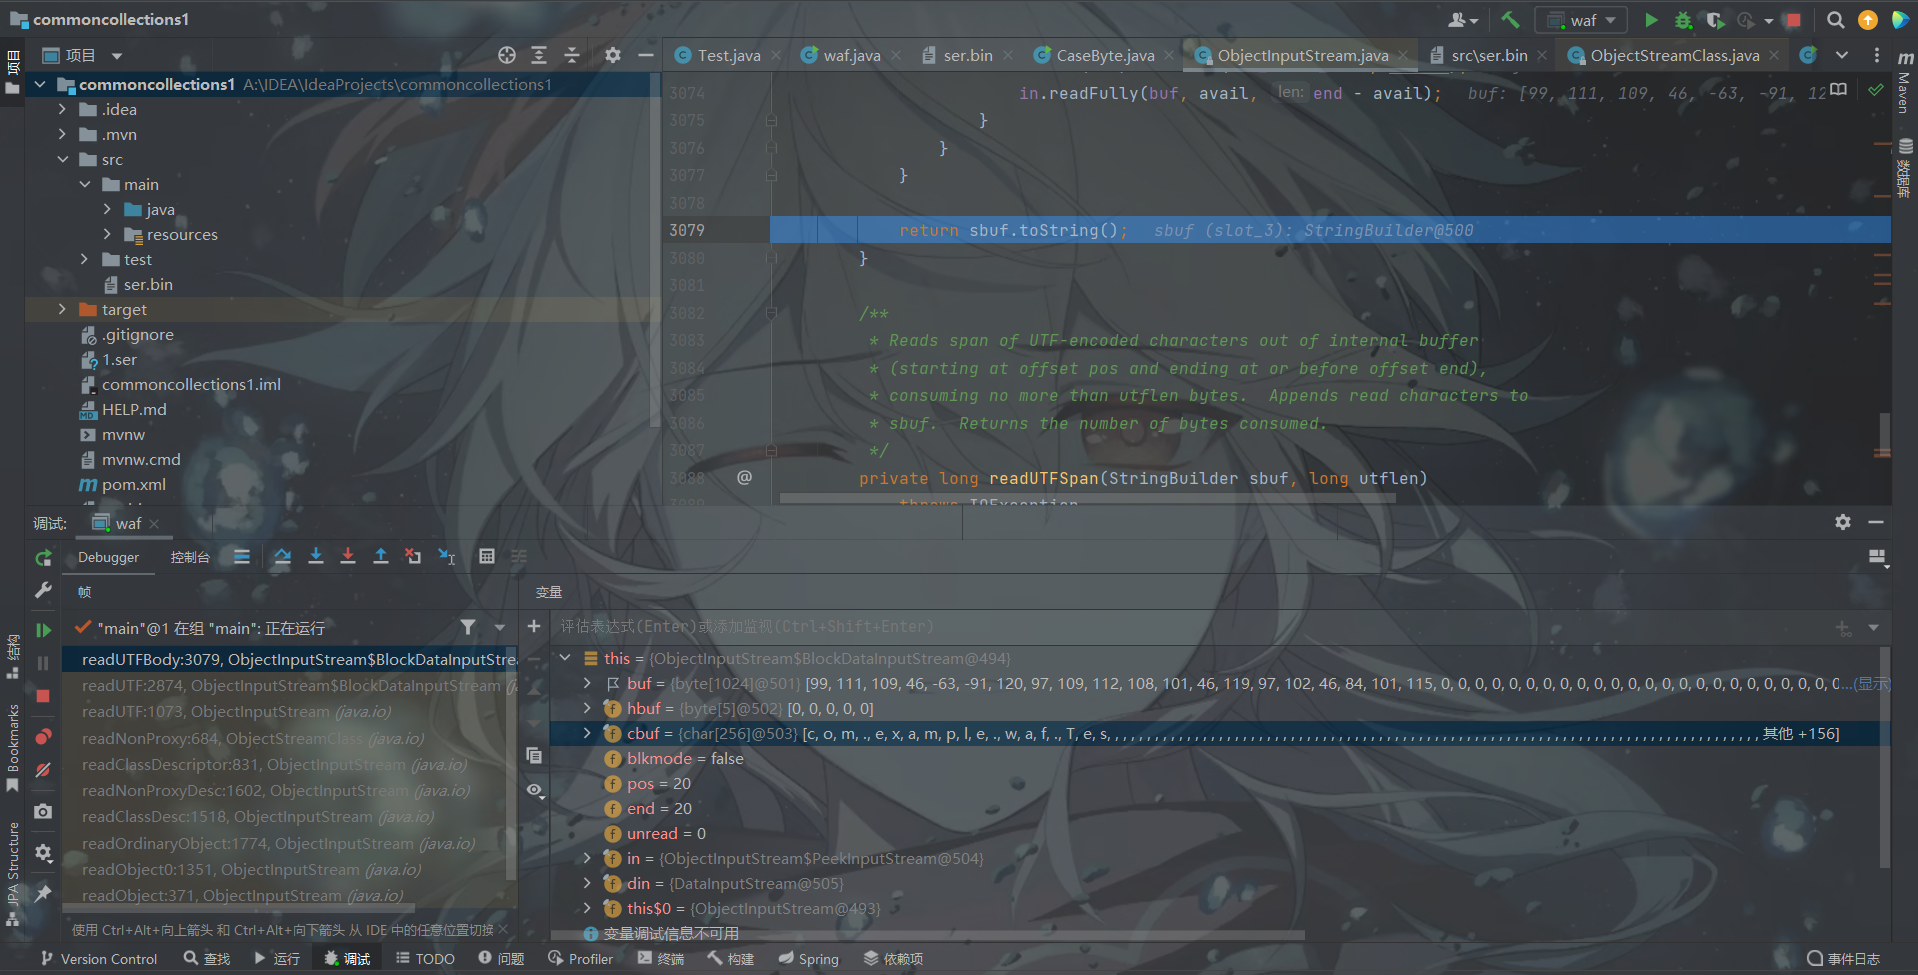Open the waf run configuration dropdown

tap(1582, 20)
